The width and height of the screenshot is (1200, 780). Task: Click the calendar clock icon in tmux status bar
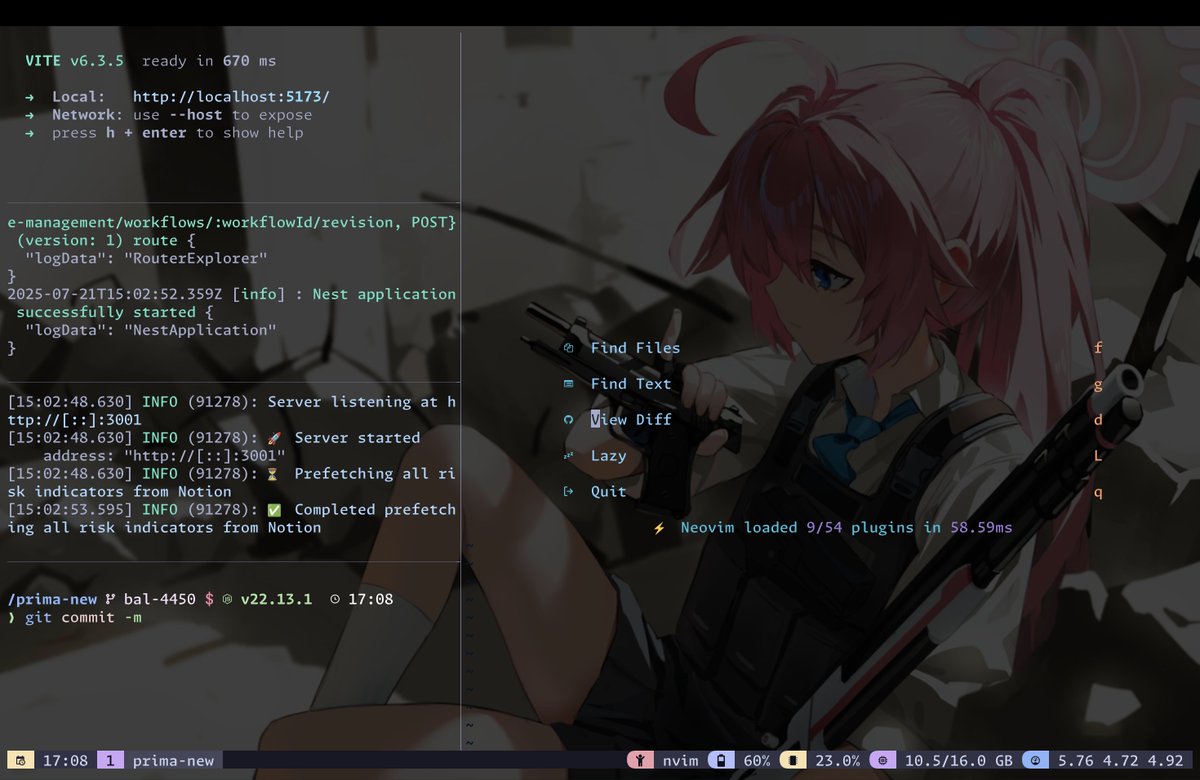21,761
